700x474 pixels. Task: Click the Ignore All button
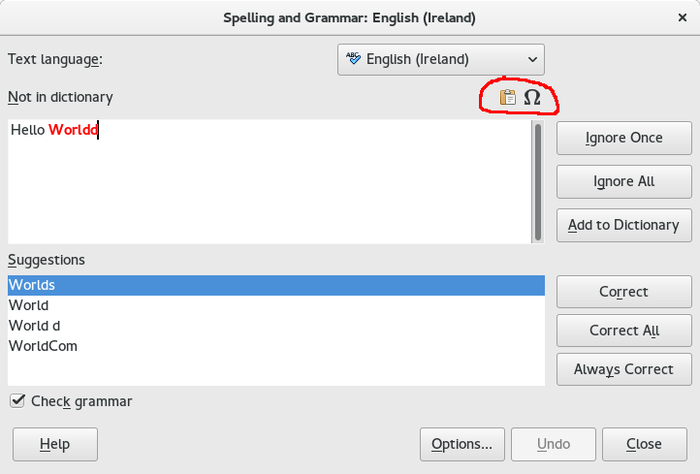pyautogui.click(x=624, y=181)
